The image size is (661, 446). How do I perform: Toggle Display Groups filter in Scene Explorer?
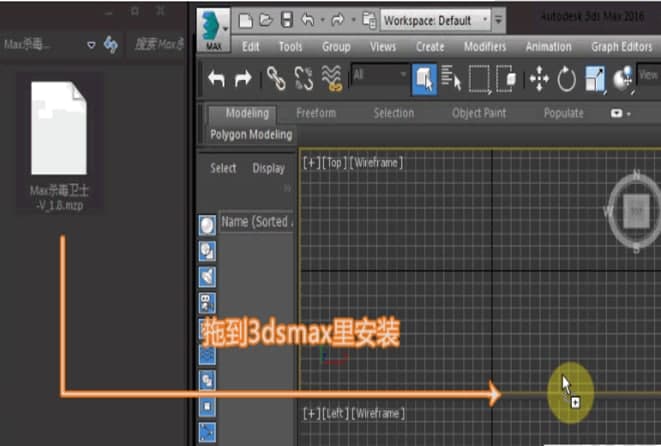coord(207,381)
